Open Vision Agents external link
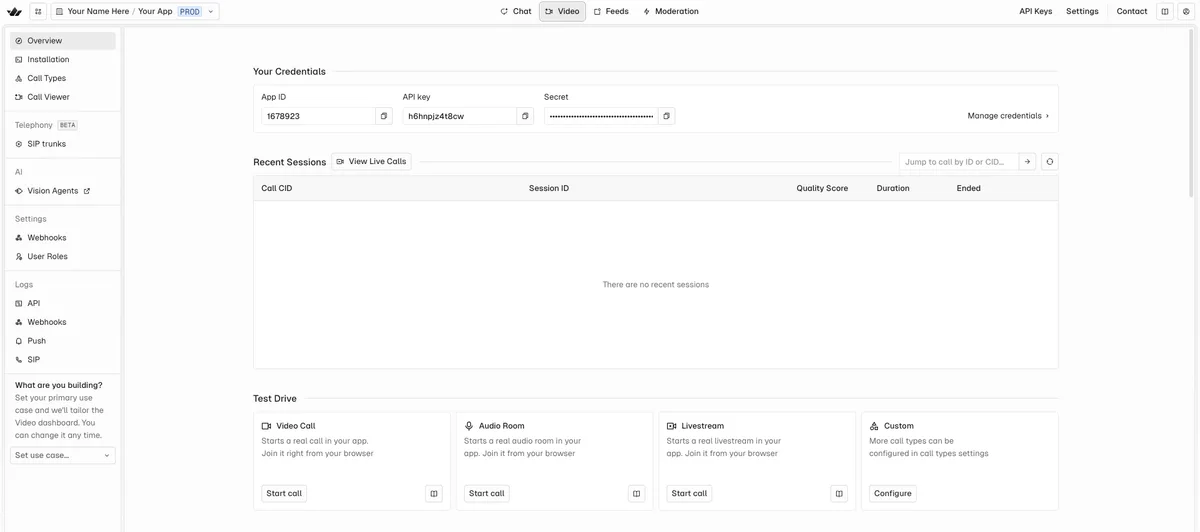 pyautogui.click(x=63, y=191)
